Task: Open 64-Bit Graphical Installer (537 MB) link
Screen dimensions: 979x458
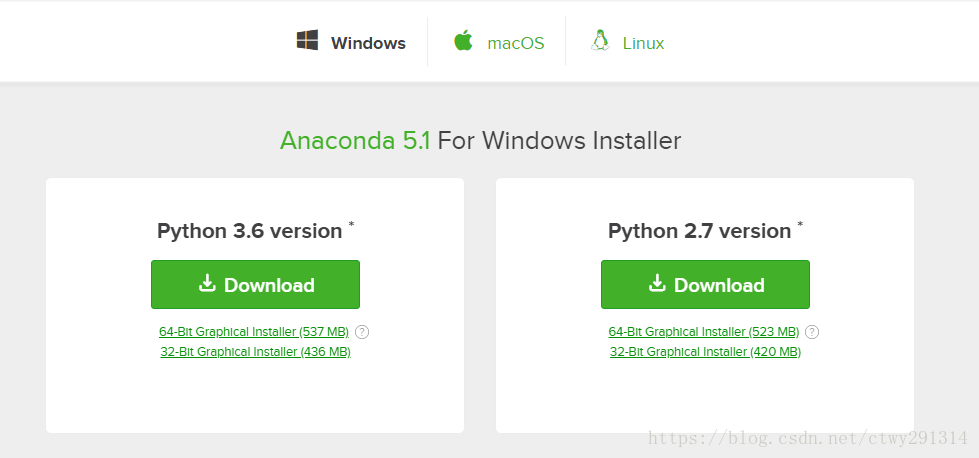Action: [254, 332]
